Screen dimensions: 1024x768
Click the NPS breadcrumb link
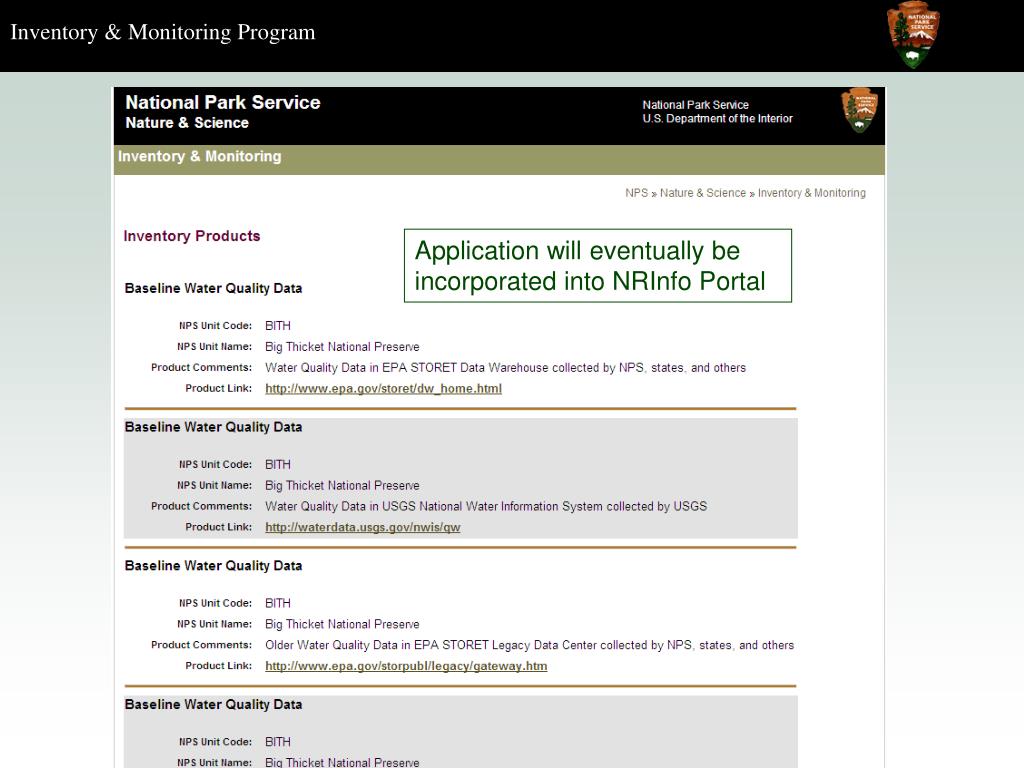(637, 193)
